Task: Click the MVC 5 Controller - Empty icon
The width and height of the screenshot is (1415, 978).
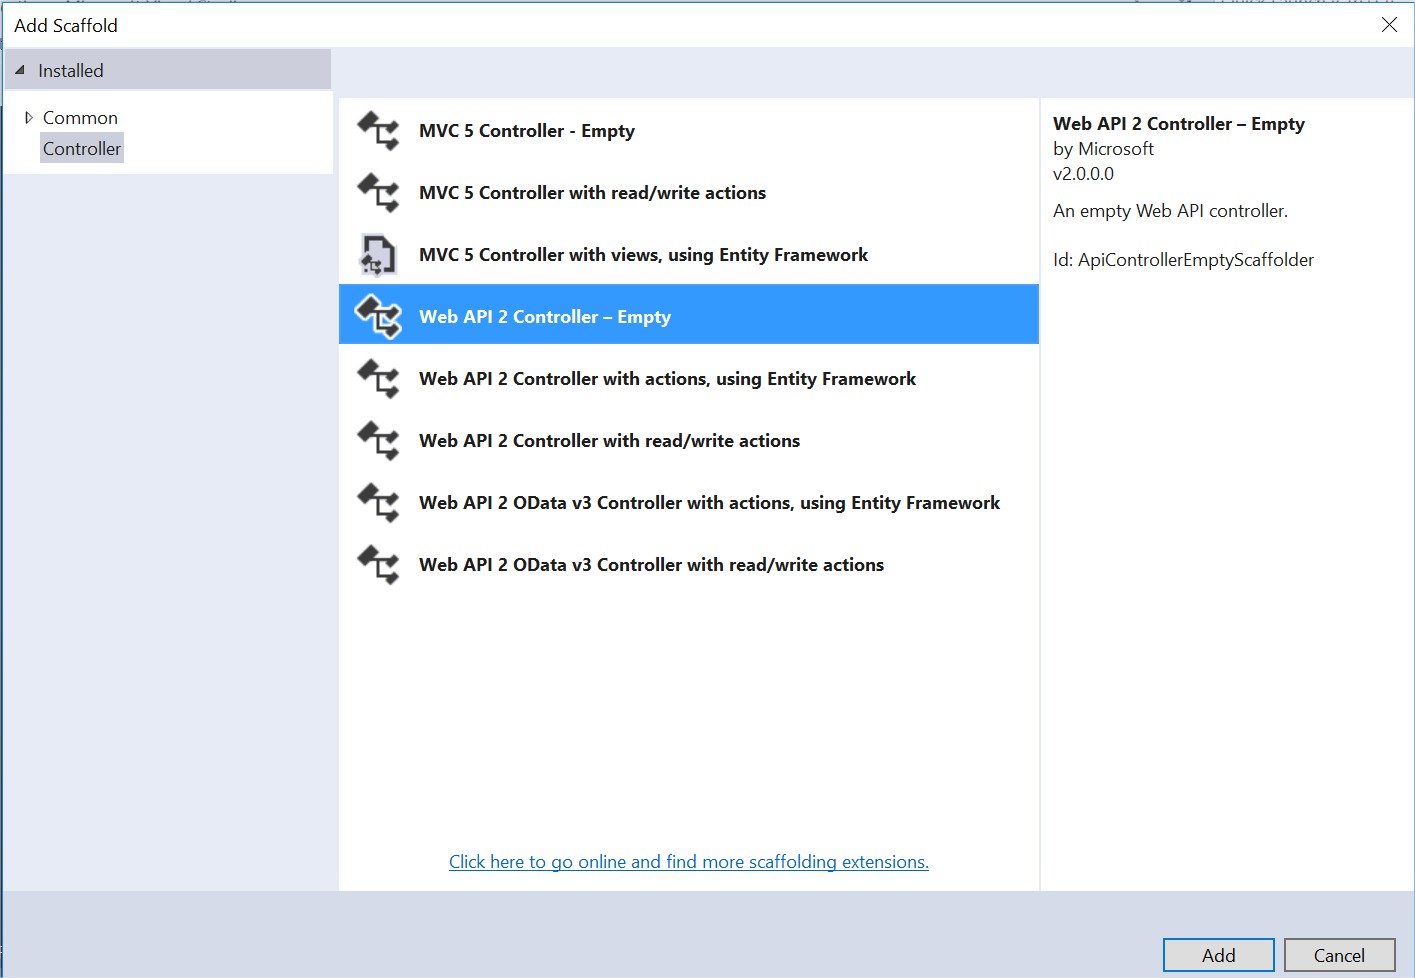Action: pyautogui.click(x=377, y=131)
